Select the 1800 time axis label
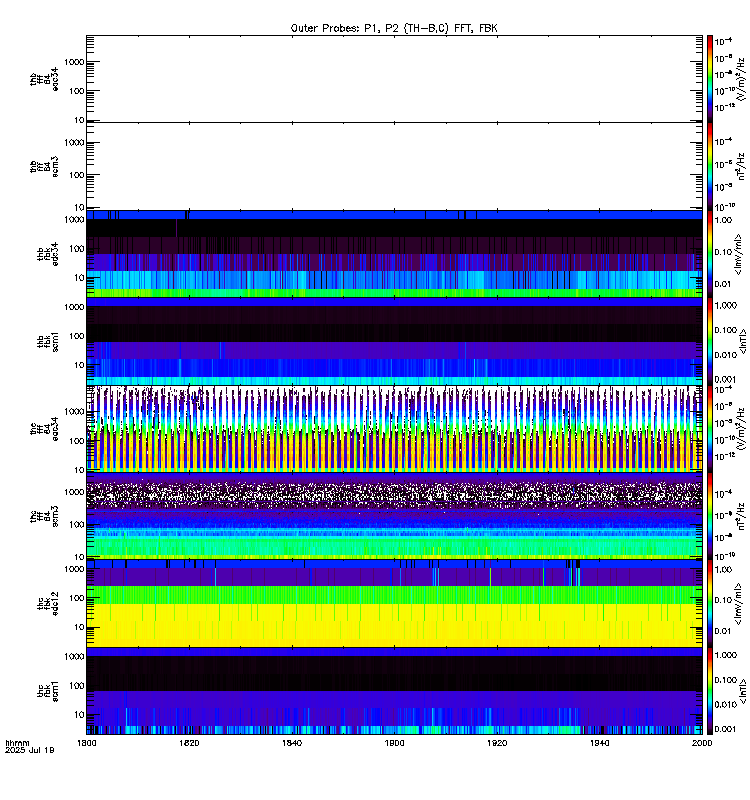 coord(87,743)
